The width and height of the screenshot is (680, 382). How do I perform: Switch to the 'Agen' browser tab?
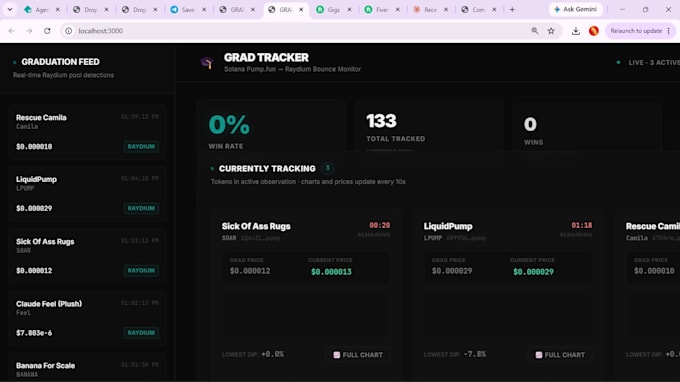pos(41,10)
